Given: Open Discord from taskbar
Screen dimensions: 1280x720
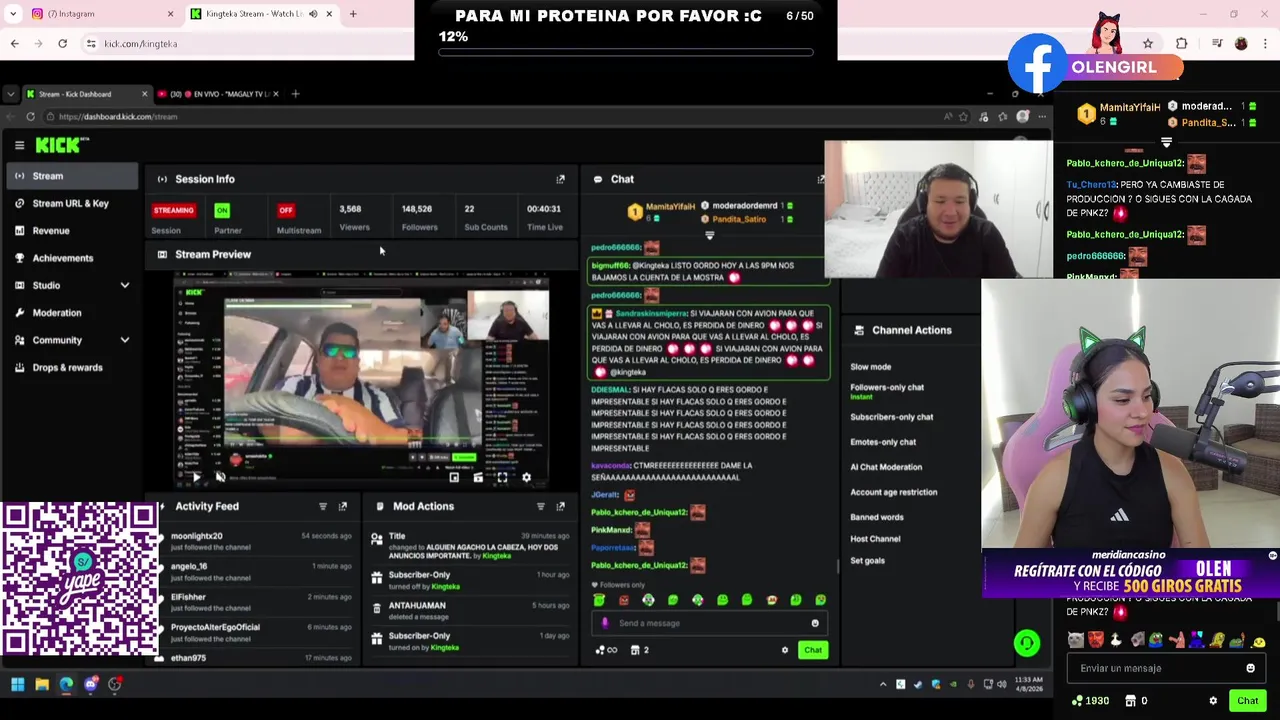Looking at the screenshot, I should tap(91, 685).
